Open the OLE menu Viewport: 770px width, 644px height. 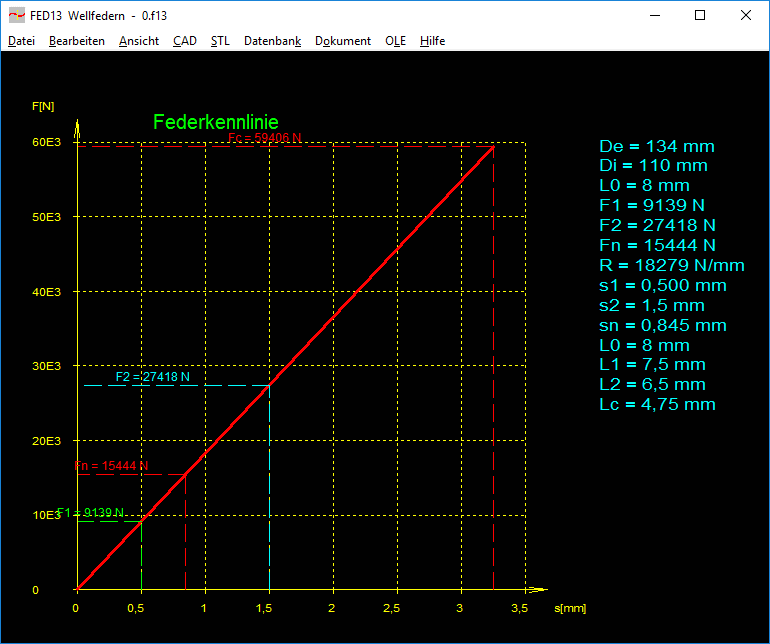pos(395,41)
